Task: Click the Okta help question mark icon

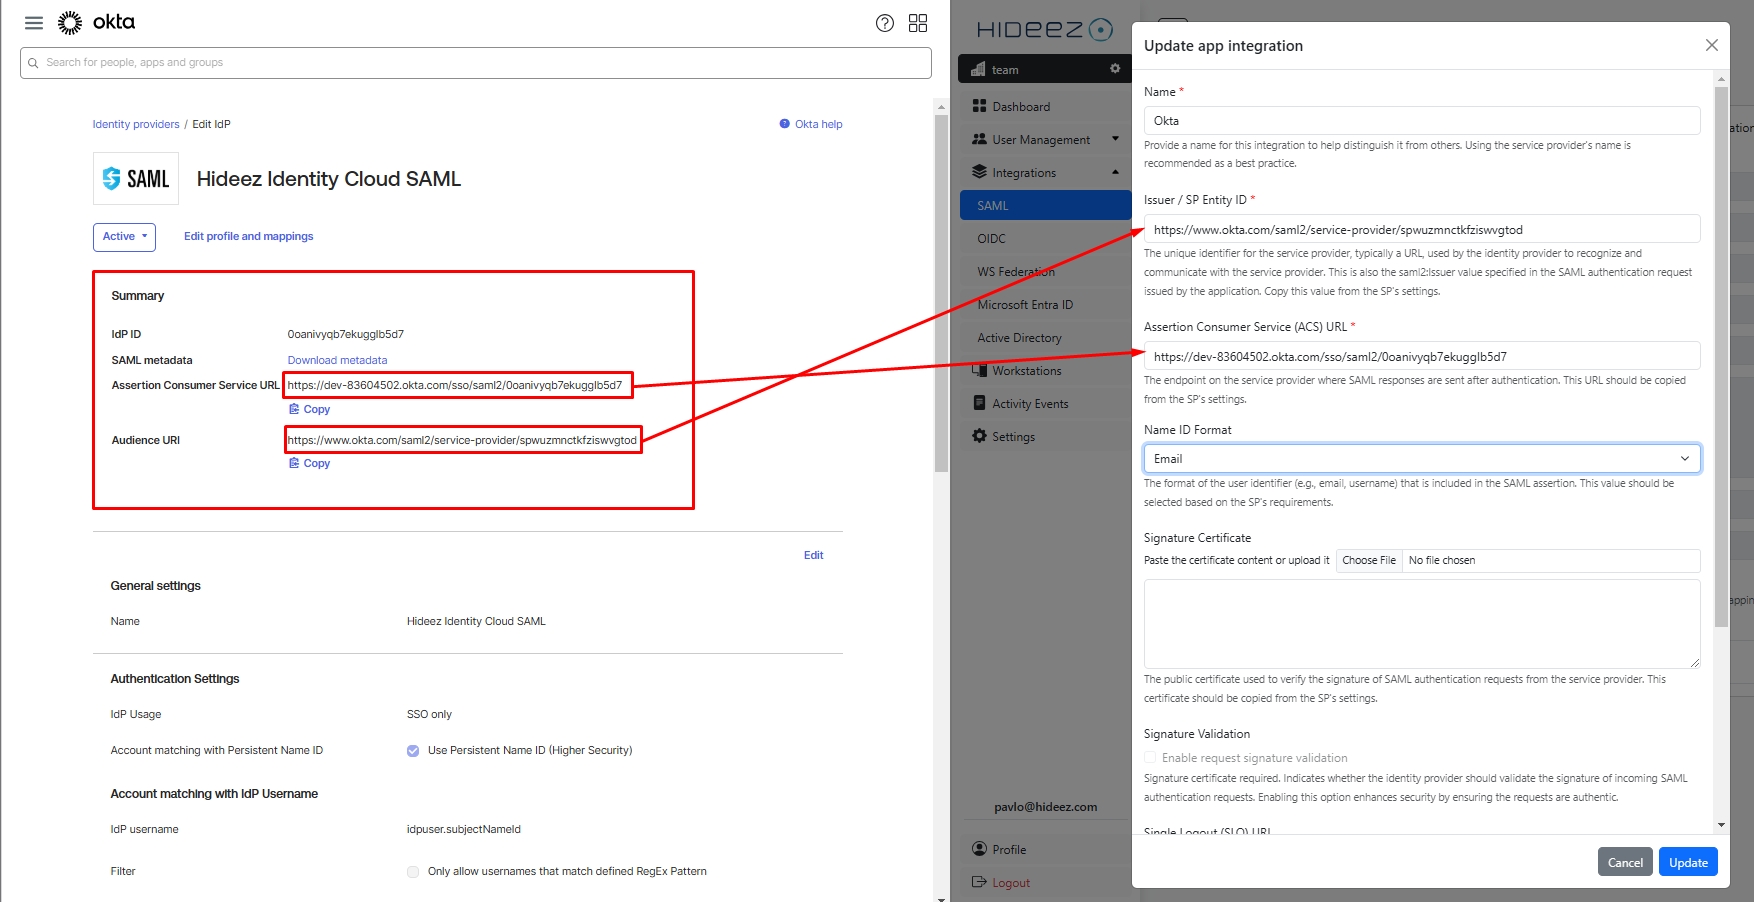Action: [884, 23]
